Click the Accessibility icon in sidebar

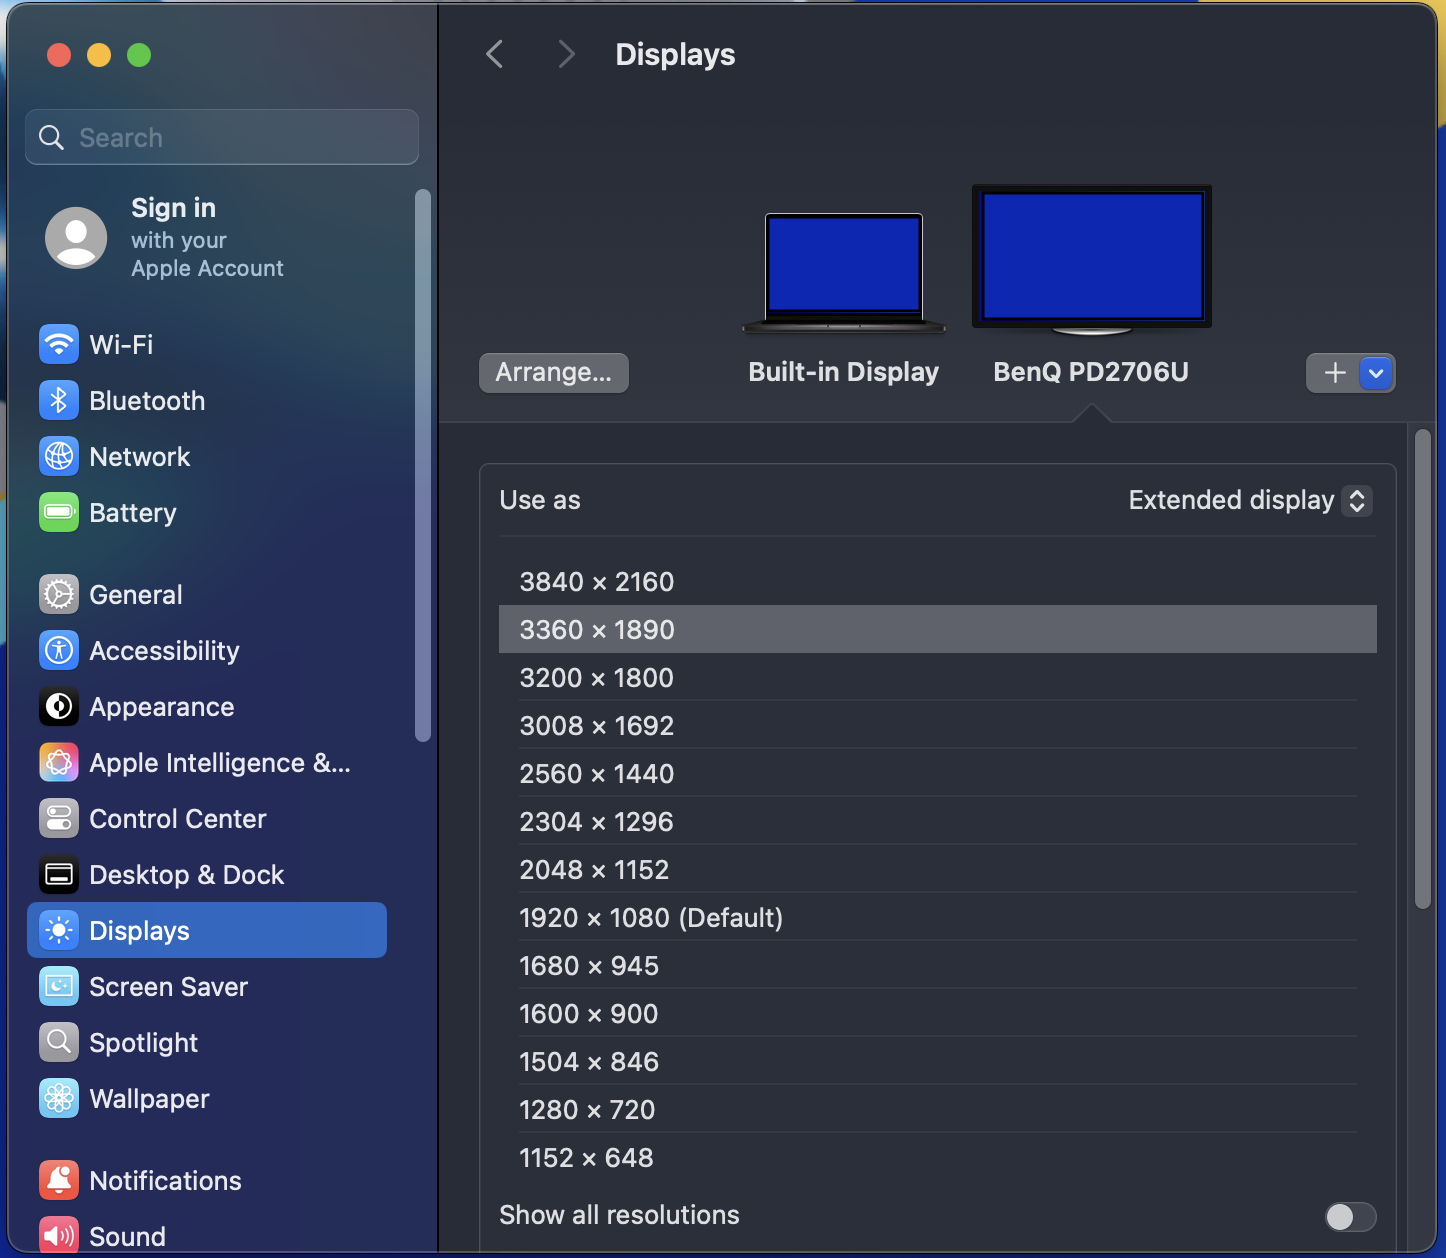[59, 651]
